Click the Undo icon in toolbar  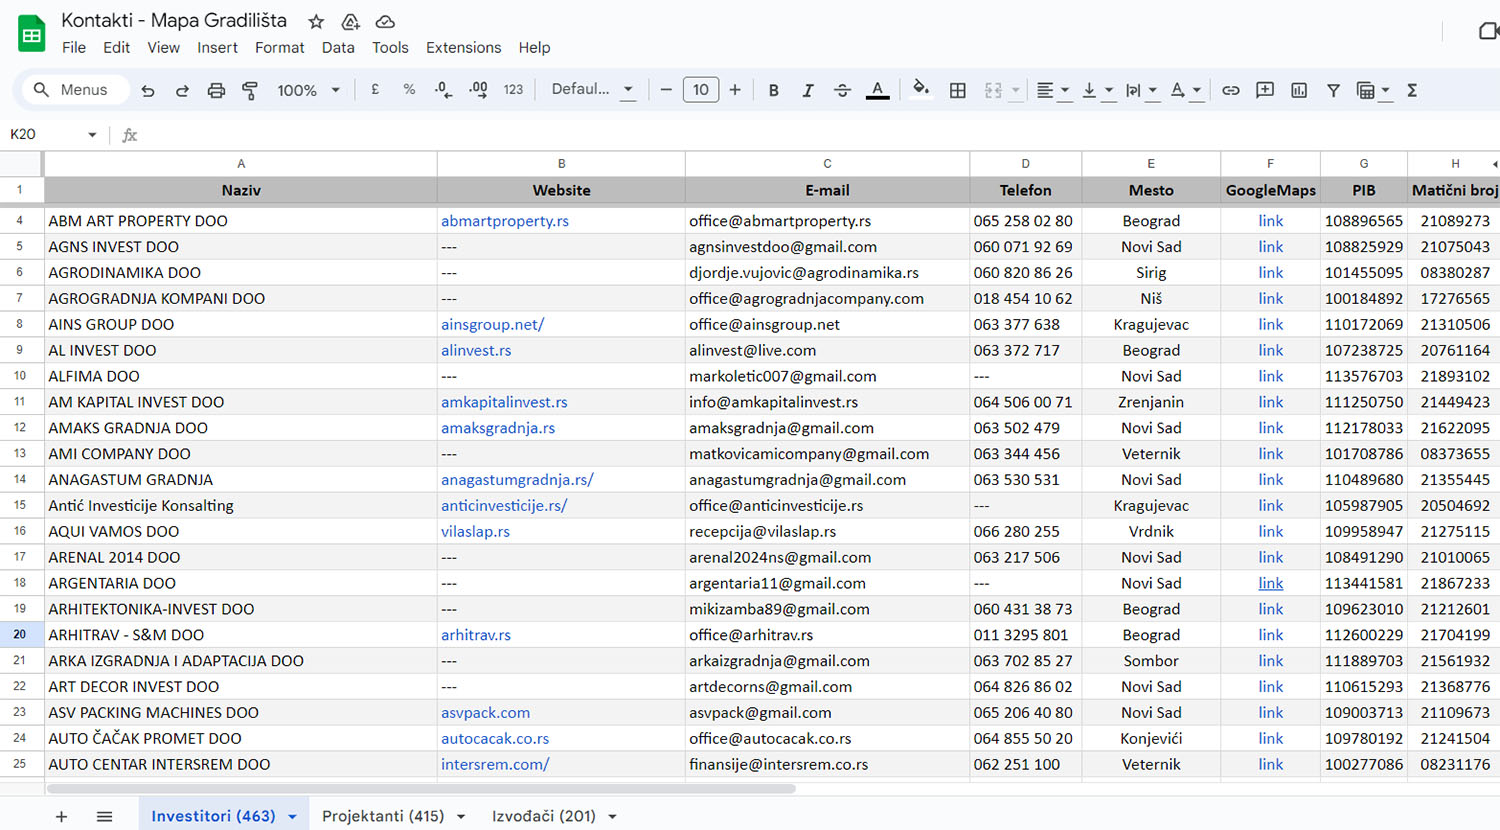[148, 90]
